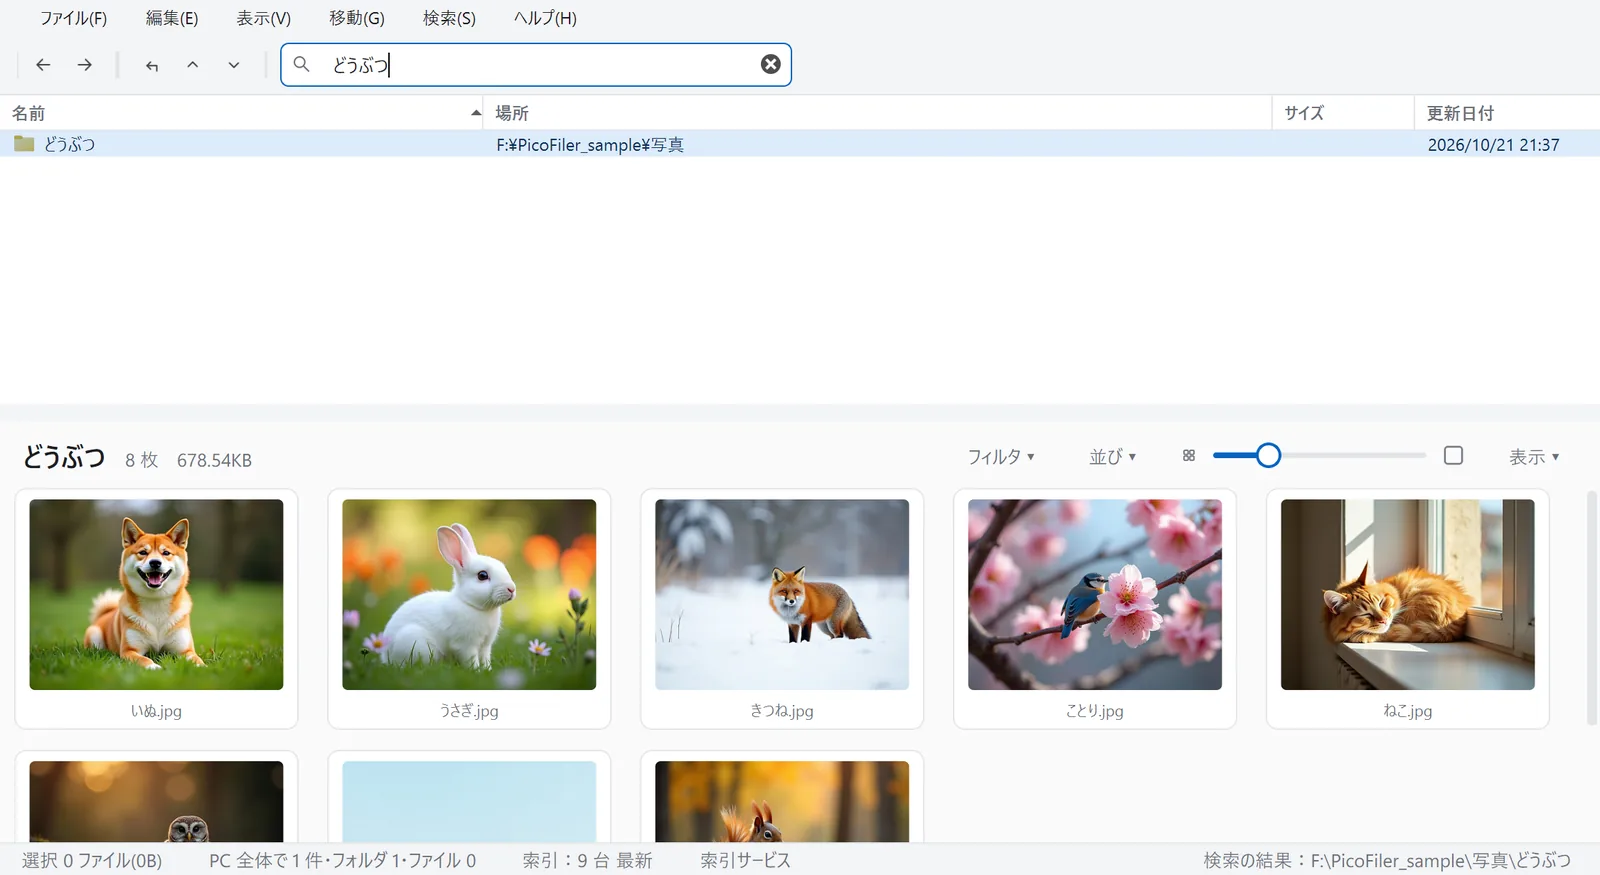
Task: Click the 678.54KB total size text
Action: (214, 460)
